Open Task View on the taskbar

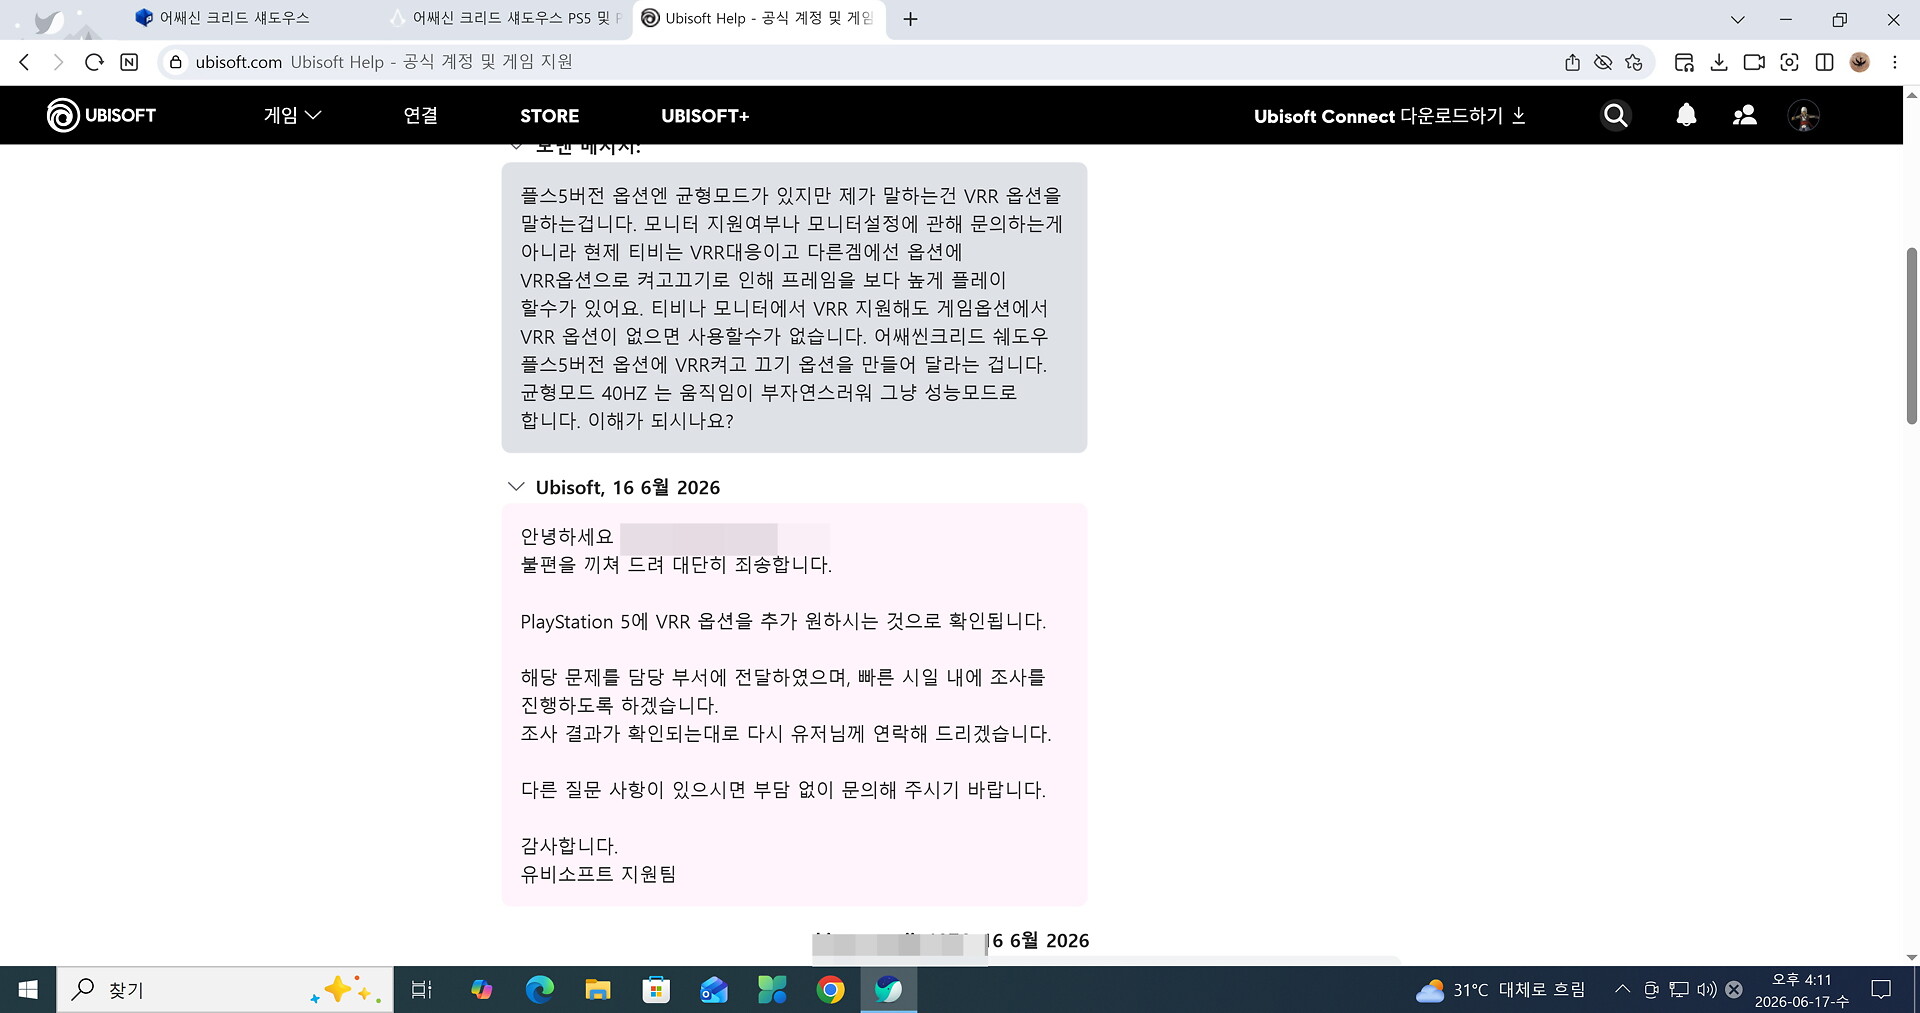(421, 990)
